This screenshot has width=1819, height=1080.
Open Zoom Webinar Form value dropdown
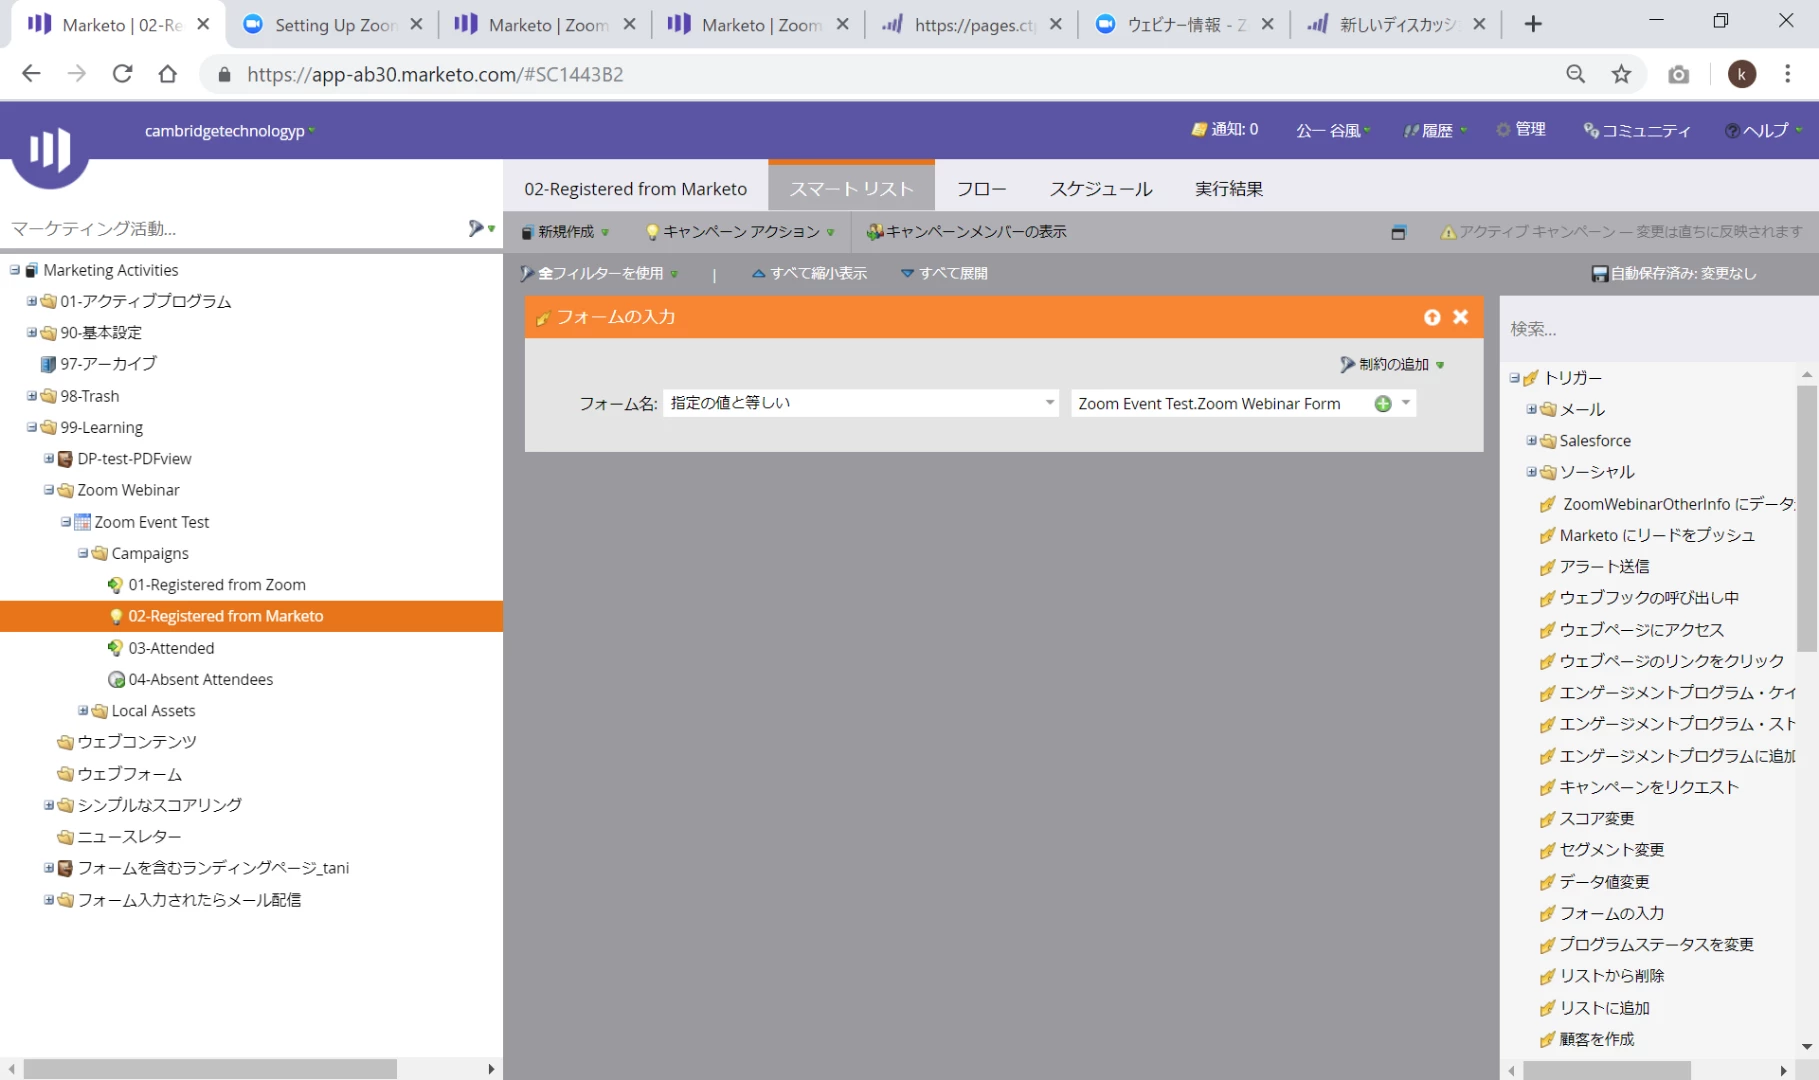point(1406,404)
